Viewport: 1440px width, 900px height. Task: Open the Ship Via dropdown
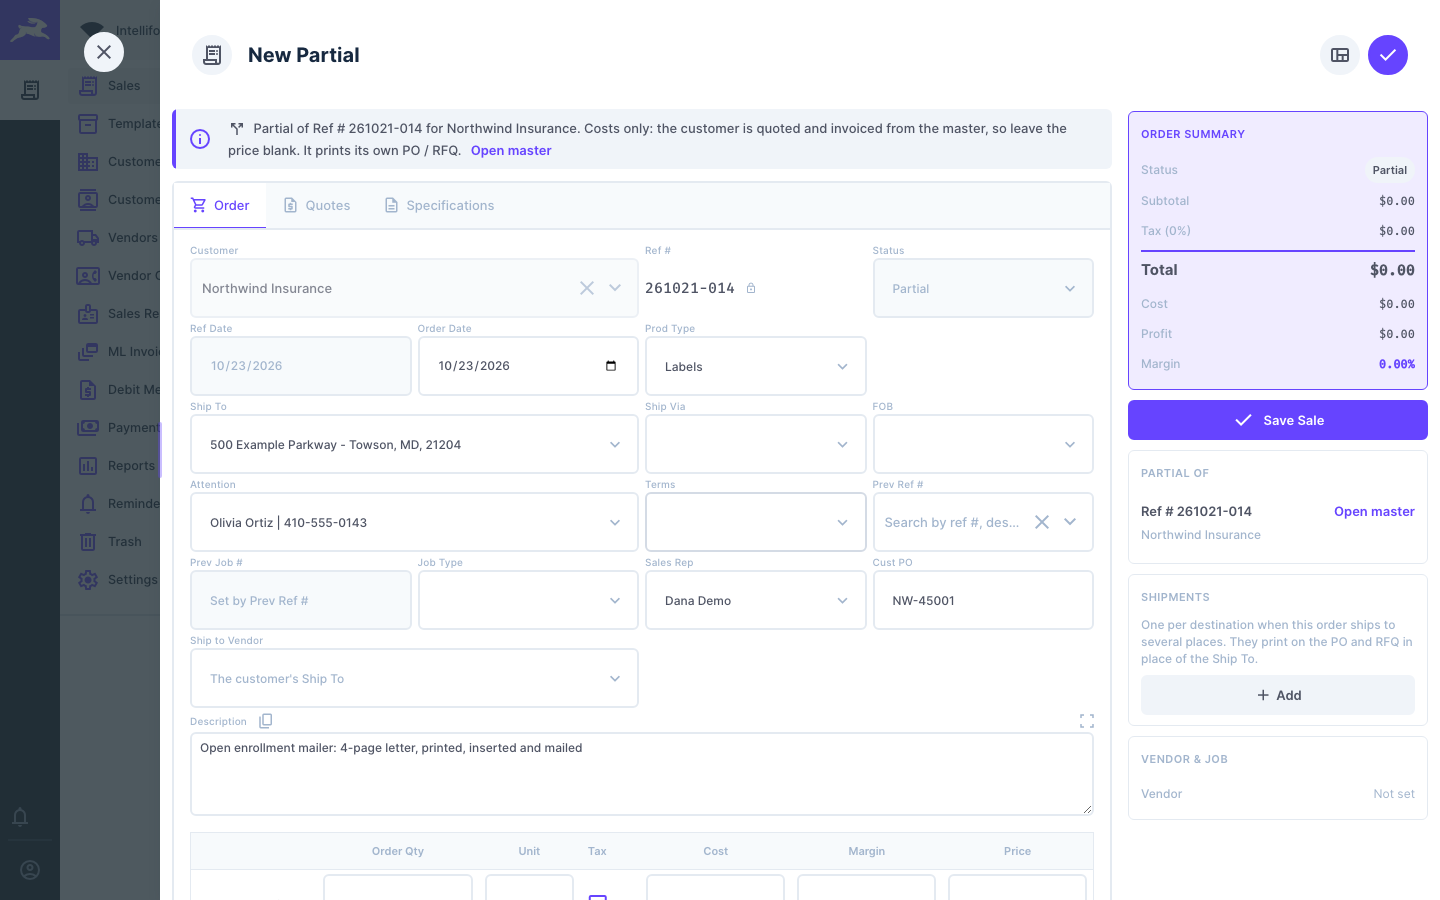(x=756, y=444)
